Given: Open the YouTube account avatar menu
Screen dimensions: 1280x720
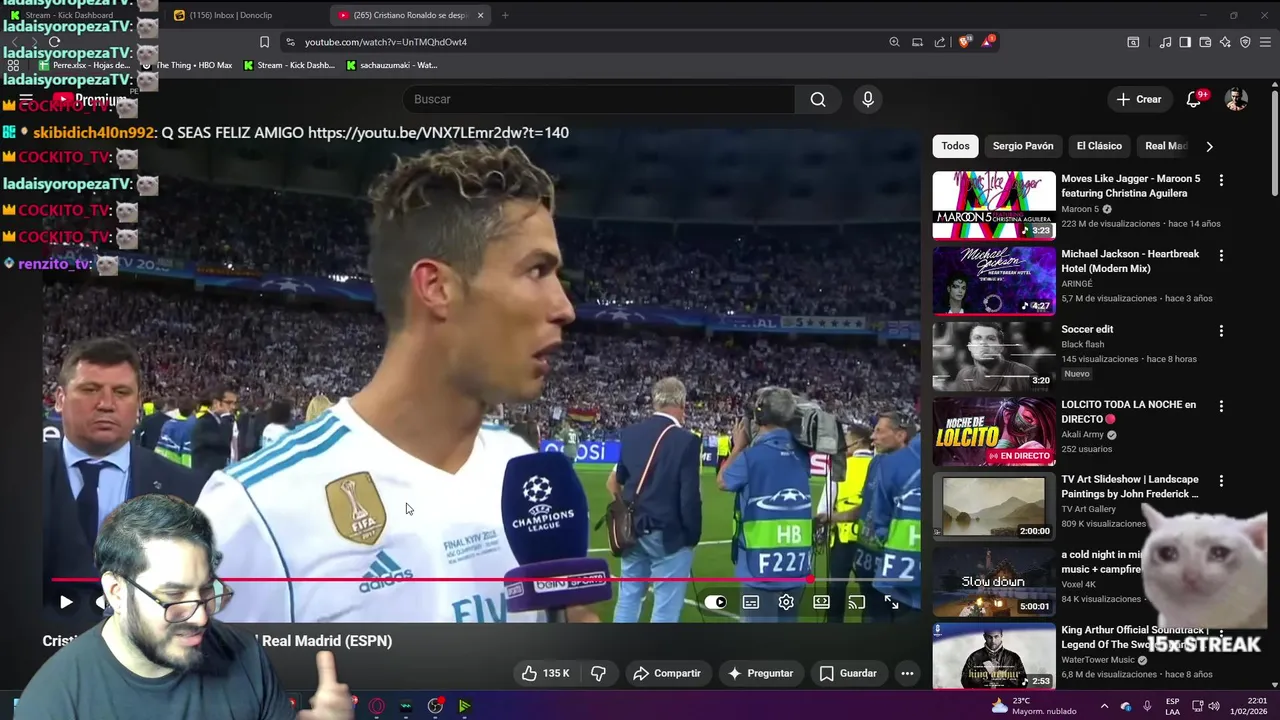Looking at the screenshot, I should point(1237,99).
